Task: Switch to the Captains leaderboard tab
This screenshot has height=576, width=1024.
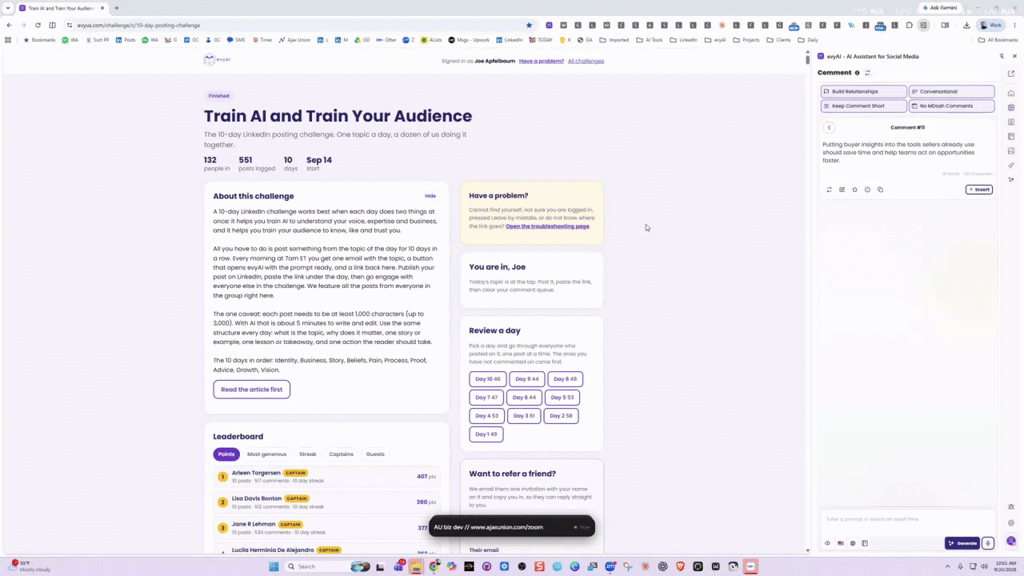Action: point(341,454)
